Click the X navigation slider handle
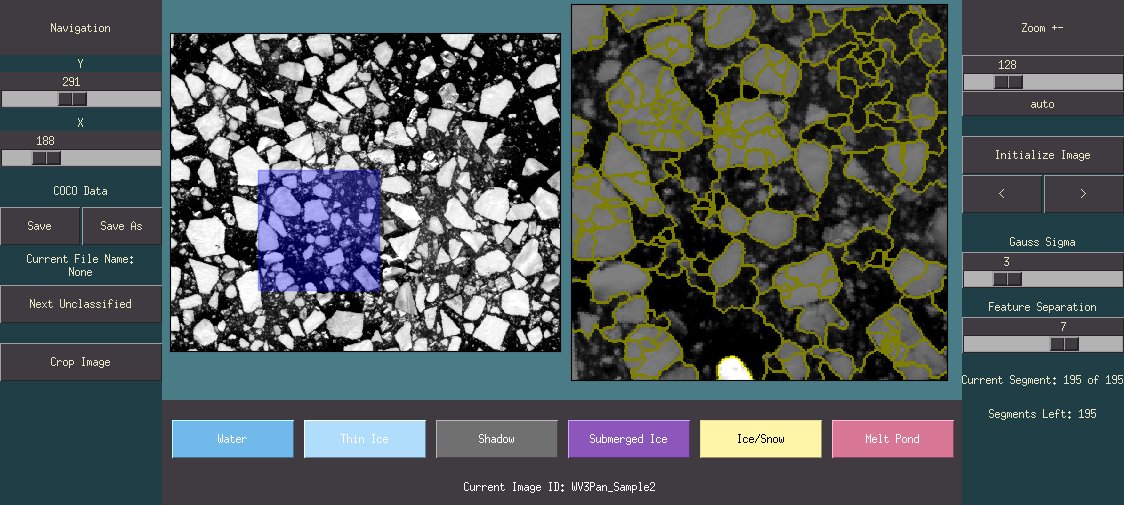This screenshot has width=1124, height=505. (47, 158)
